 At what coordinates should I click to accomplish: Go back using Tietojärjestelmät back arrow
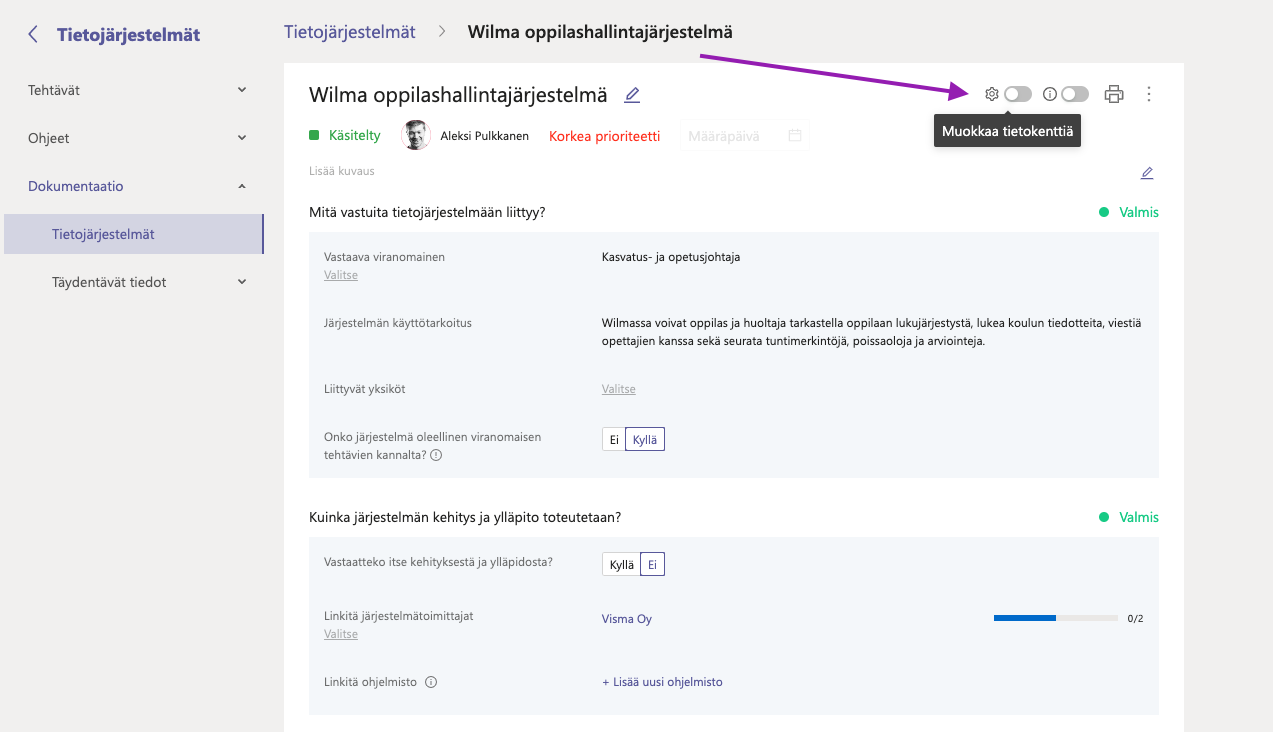(x=33, y=35)
